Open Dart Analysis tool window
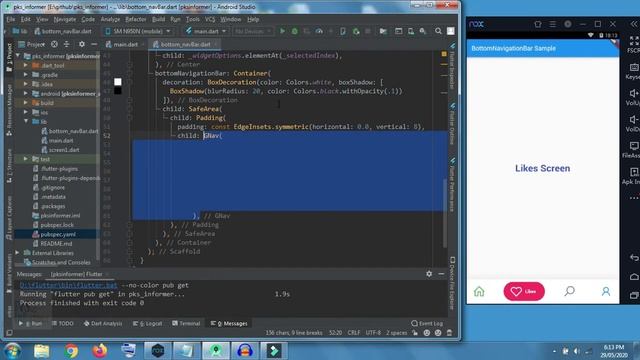This screenshot has width=640, height=360. 103,323
